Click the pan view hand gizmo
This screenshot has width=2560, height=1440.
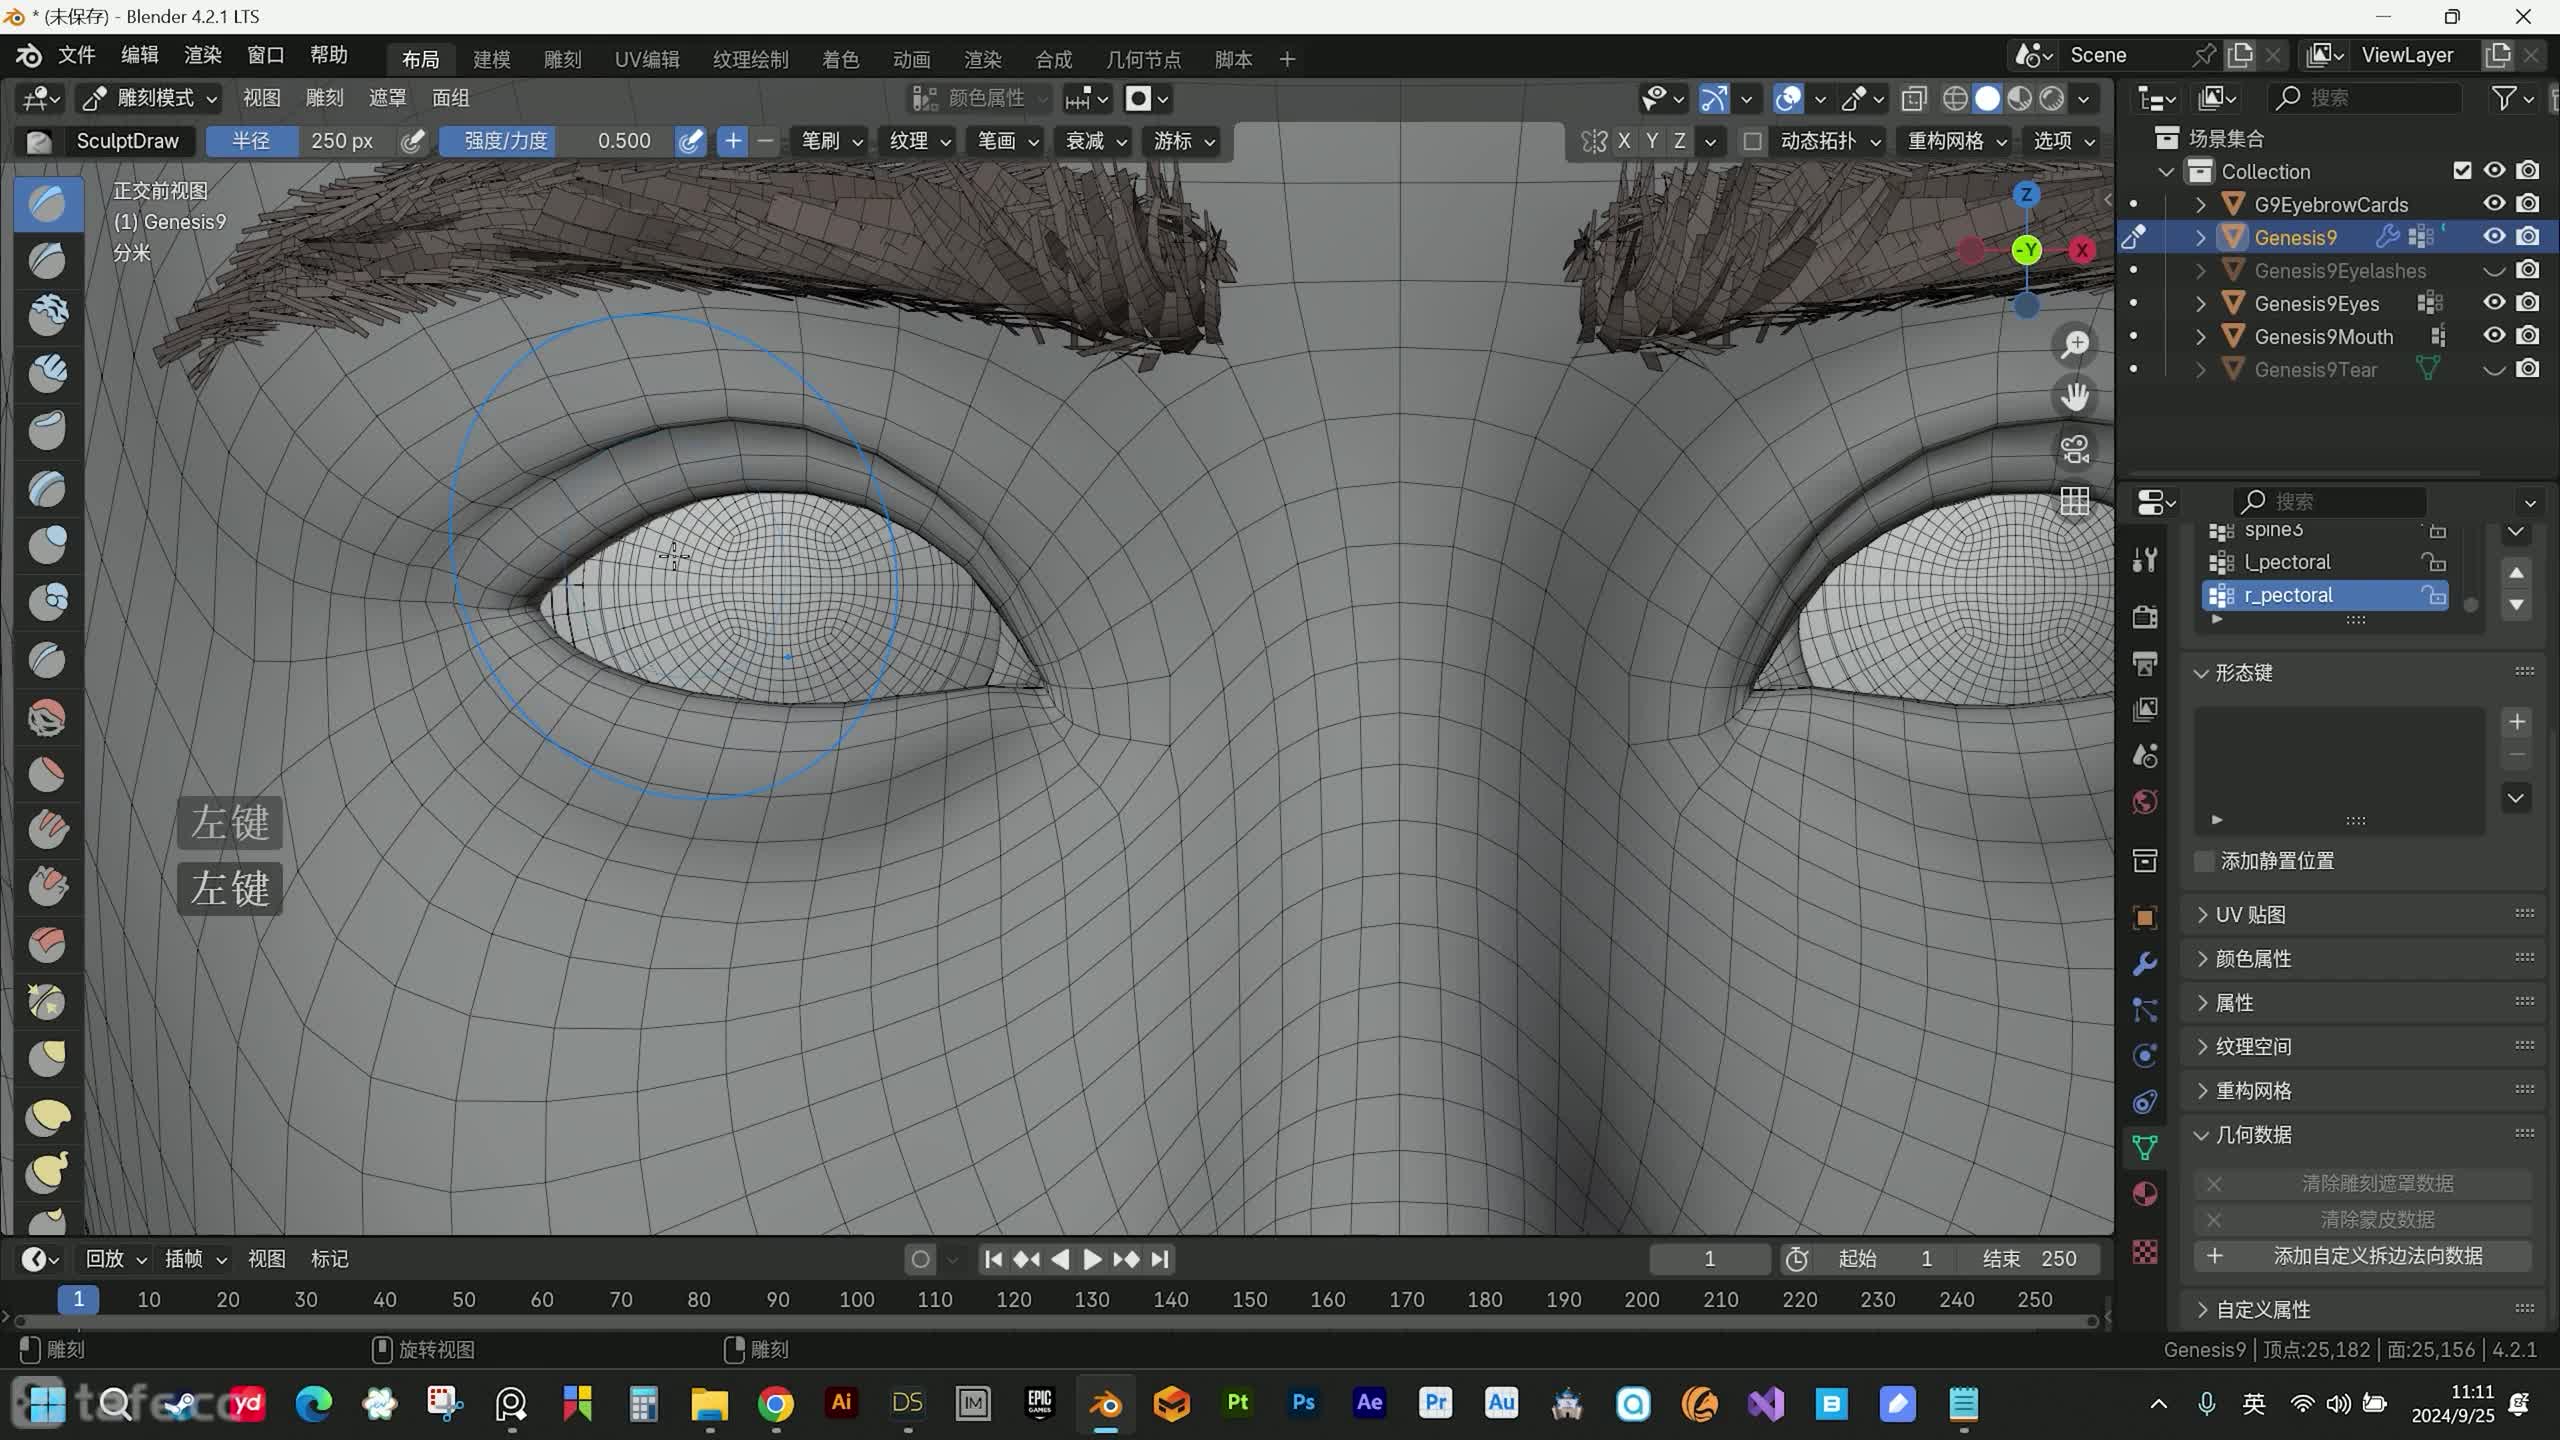[x=2075, y=397]
